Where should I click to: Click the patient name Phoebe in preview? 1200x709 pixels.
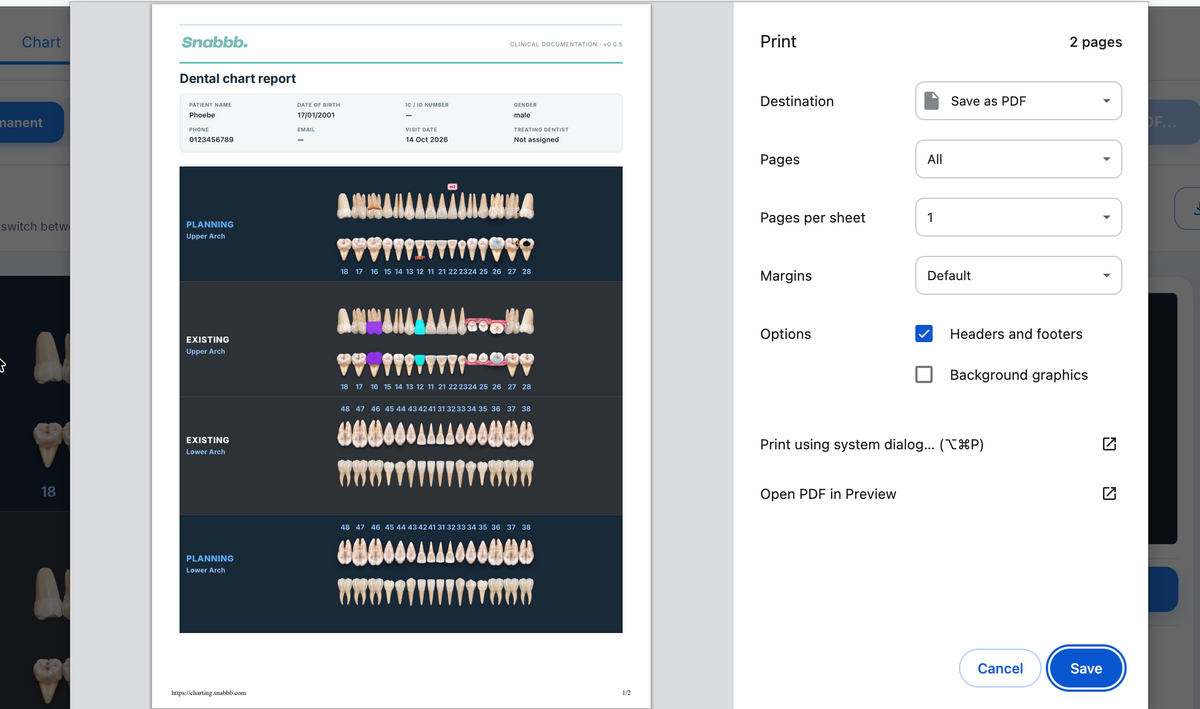pos(202,115)
